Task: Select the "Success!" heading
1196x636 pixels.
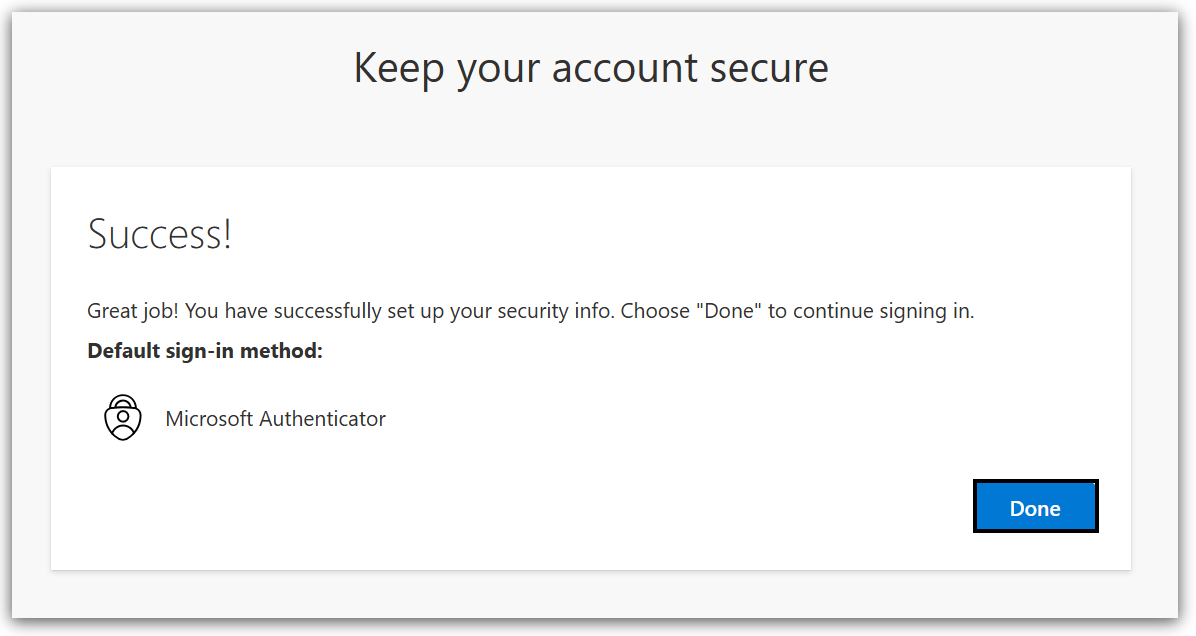Action: (160, 234)
